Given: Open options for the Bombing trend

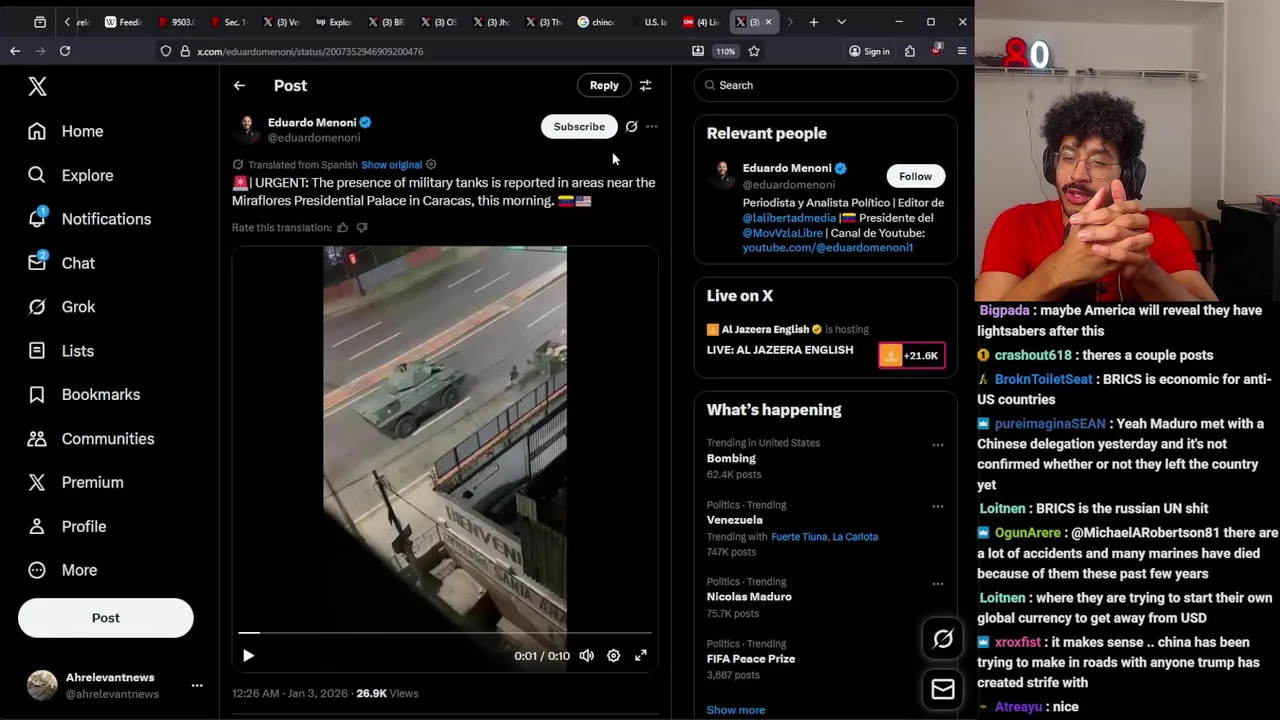Looking at the screenshot, I should point(938,445).
